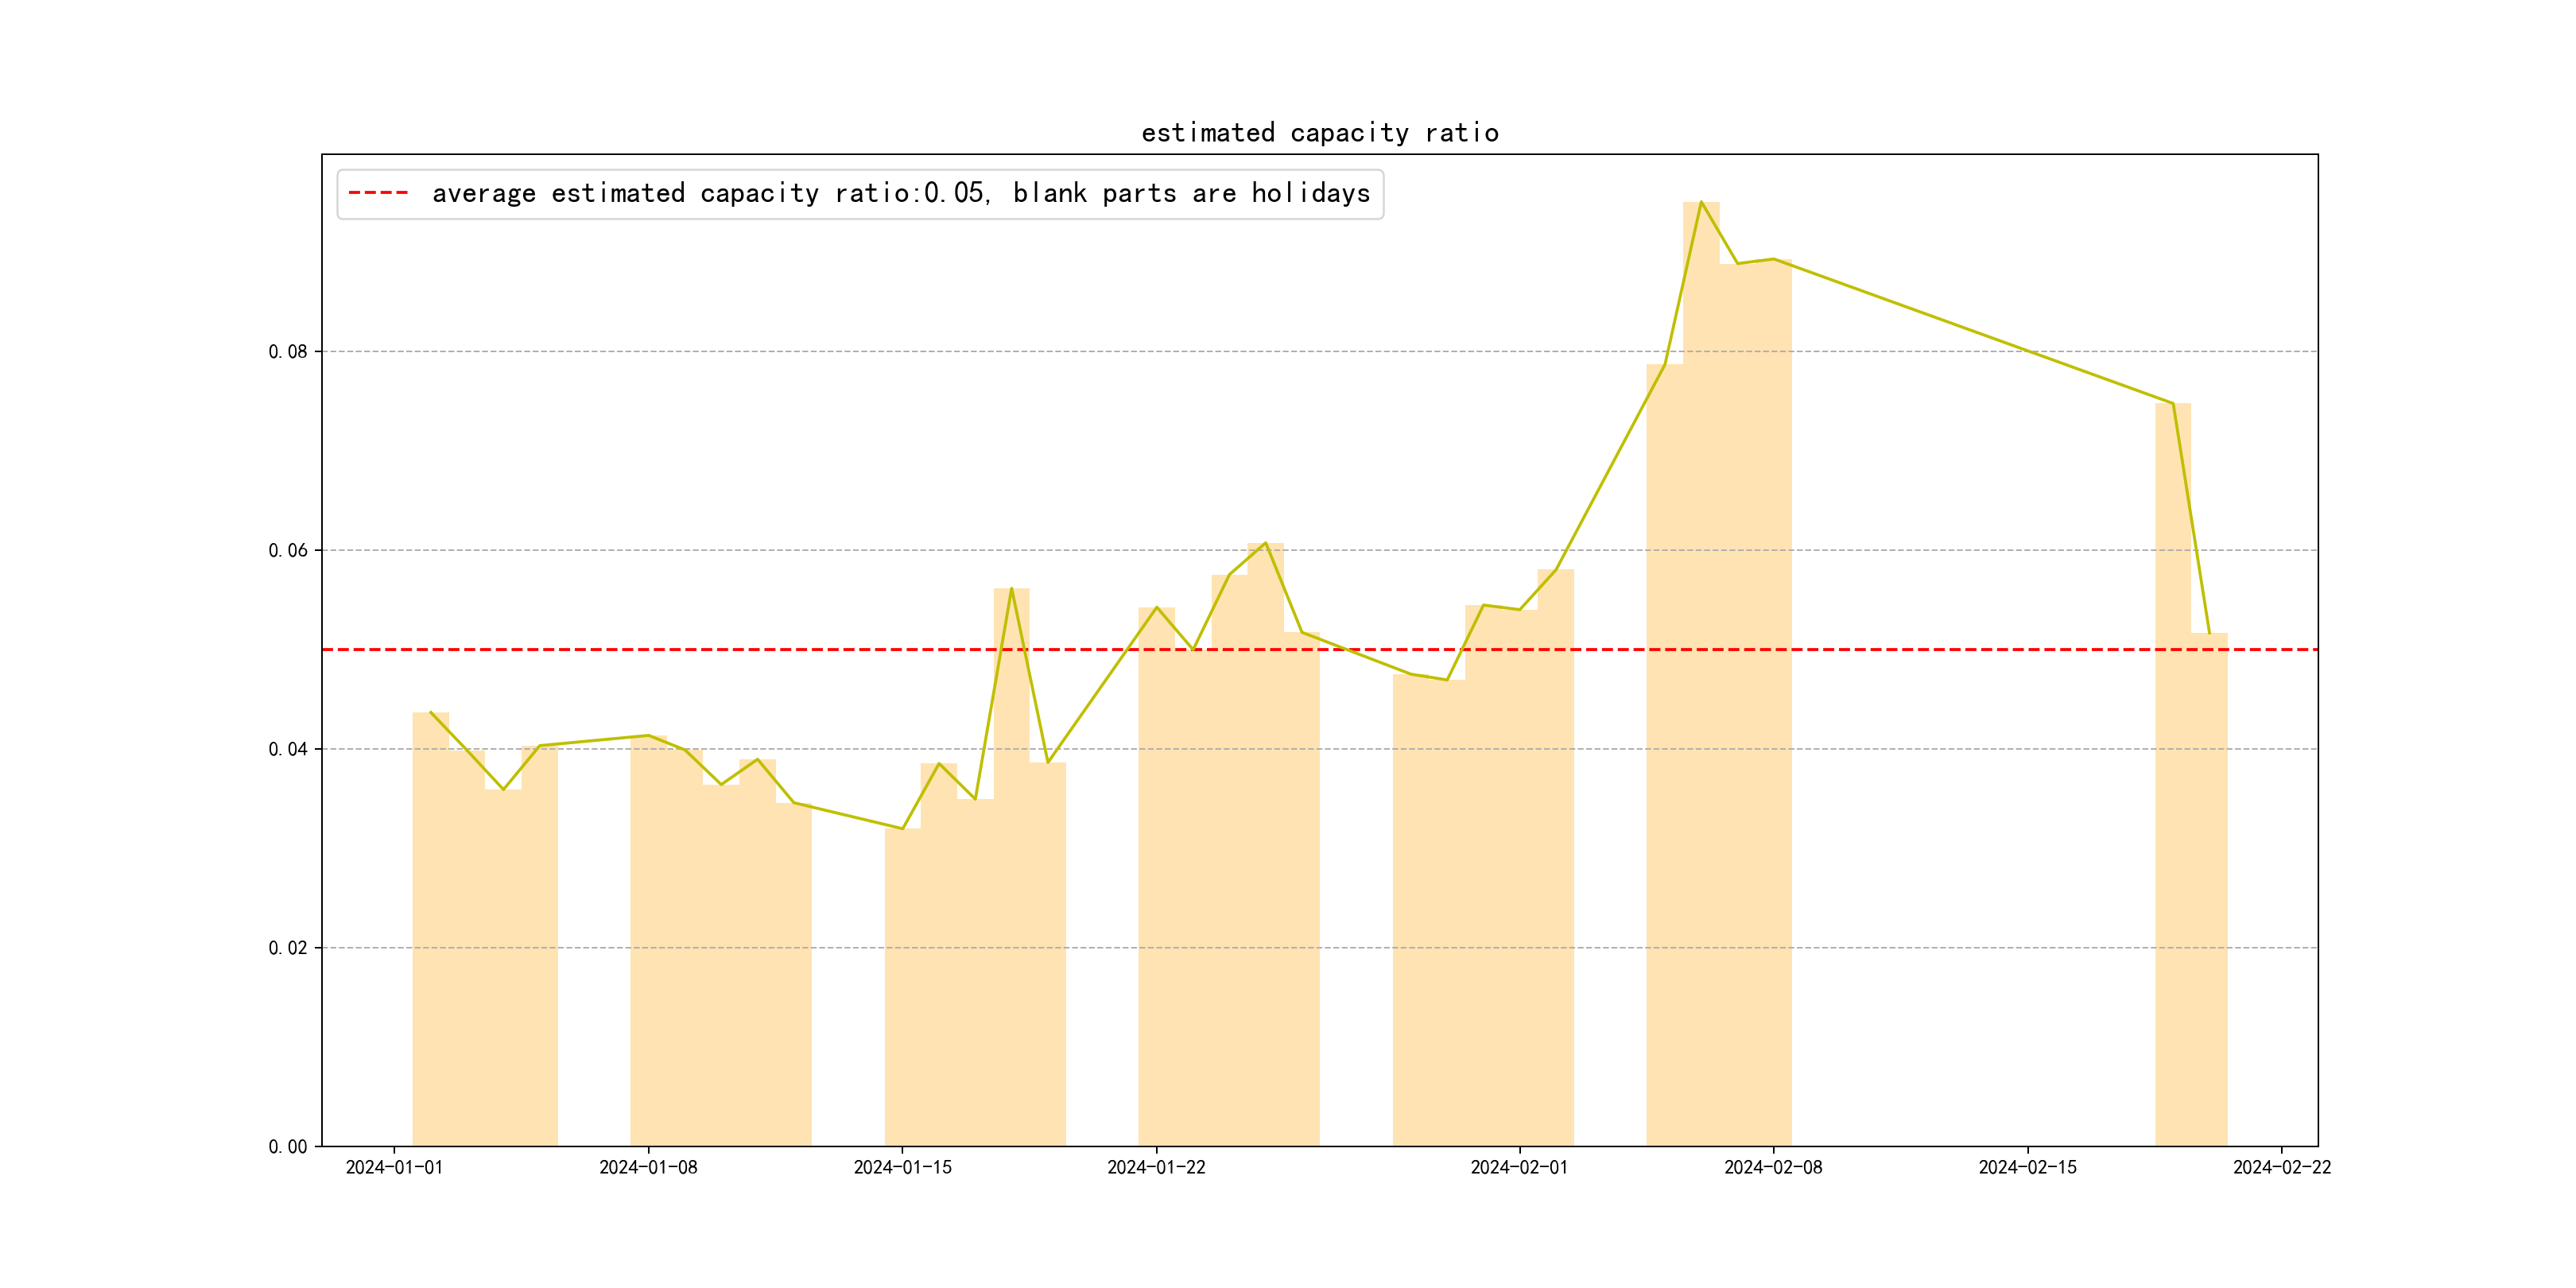Click the 2024-02-22 x-axis label
Screen dimensions: 2576x1288
(x=2281, y=1167)
